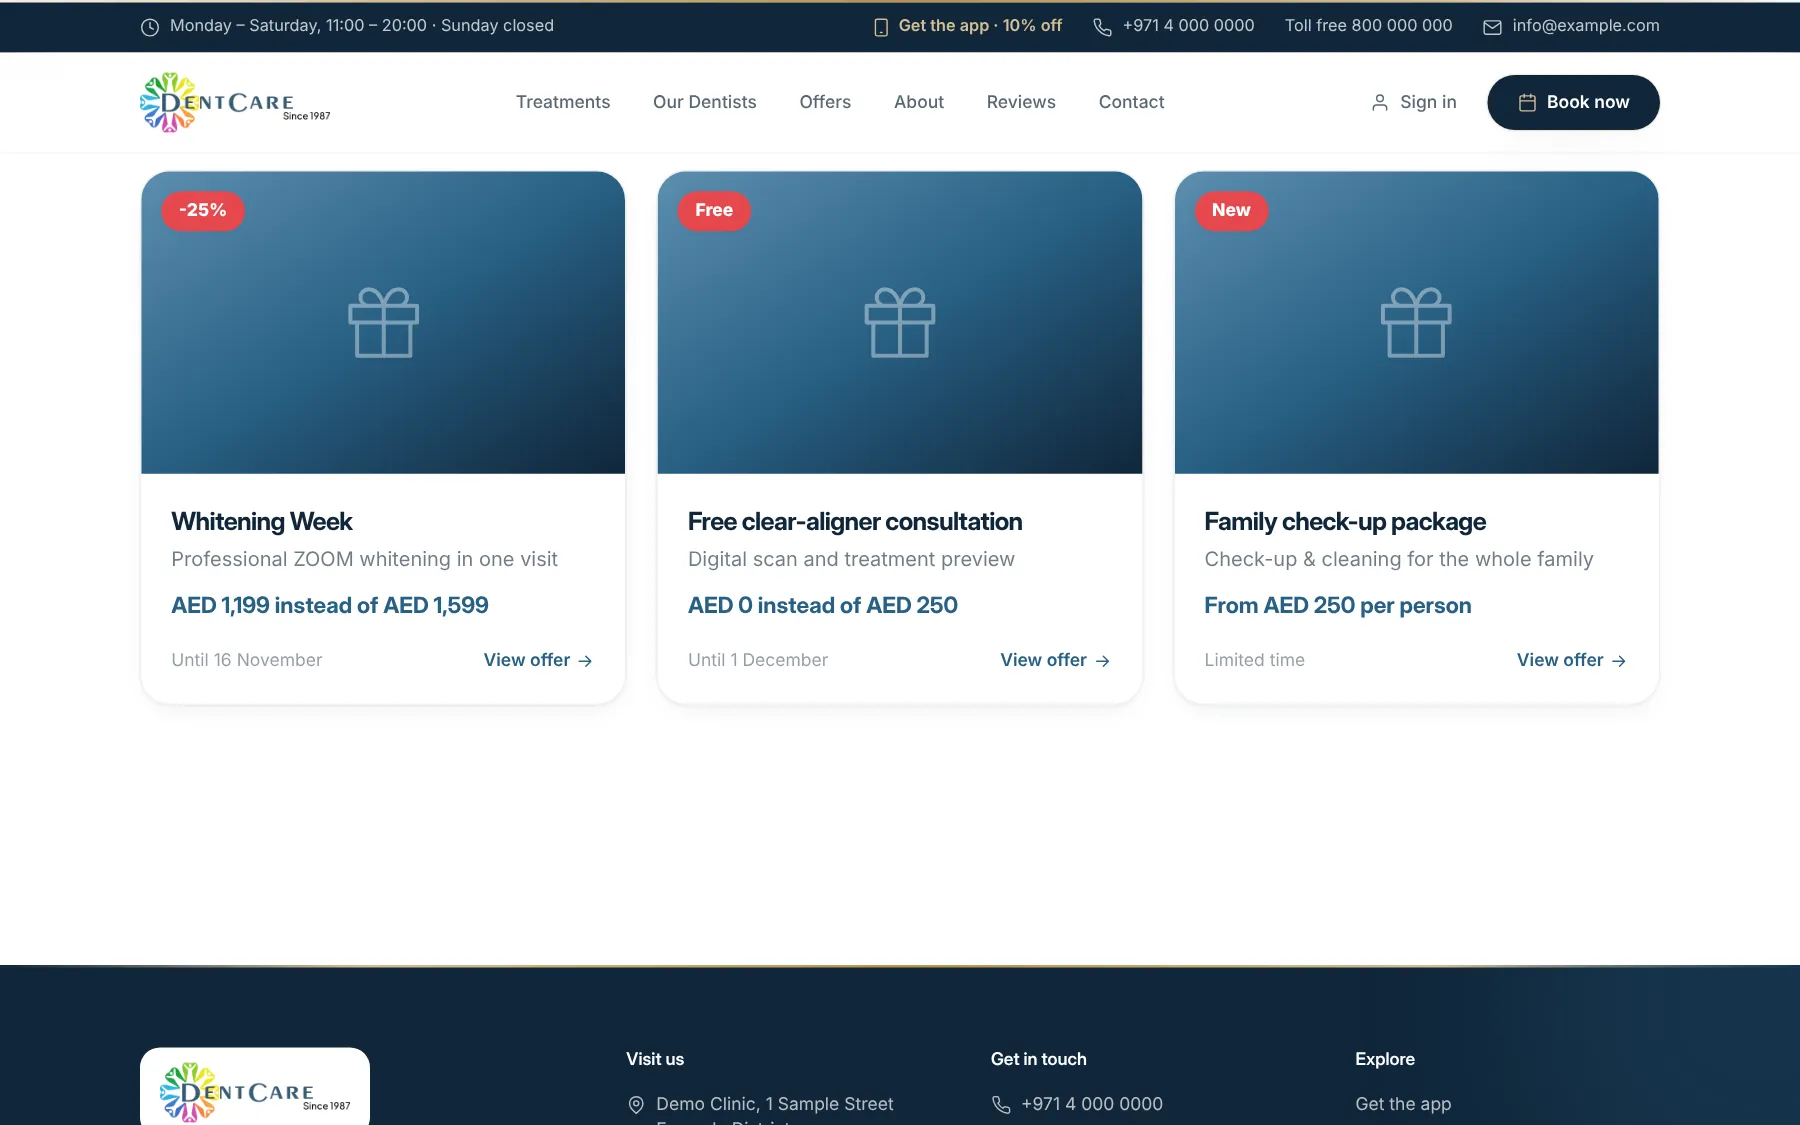Click the -25% badge on Whitening Week
1800x1125 pixels.
(203, 211)
